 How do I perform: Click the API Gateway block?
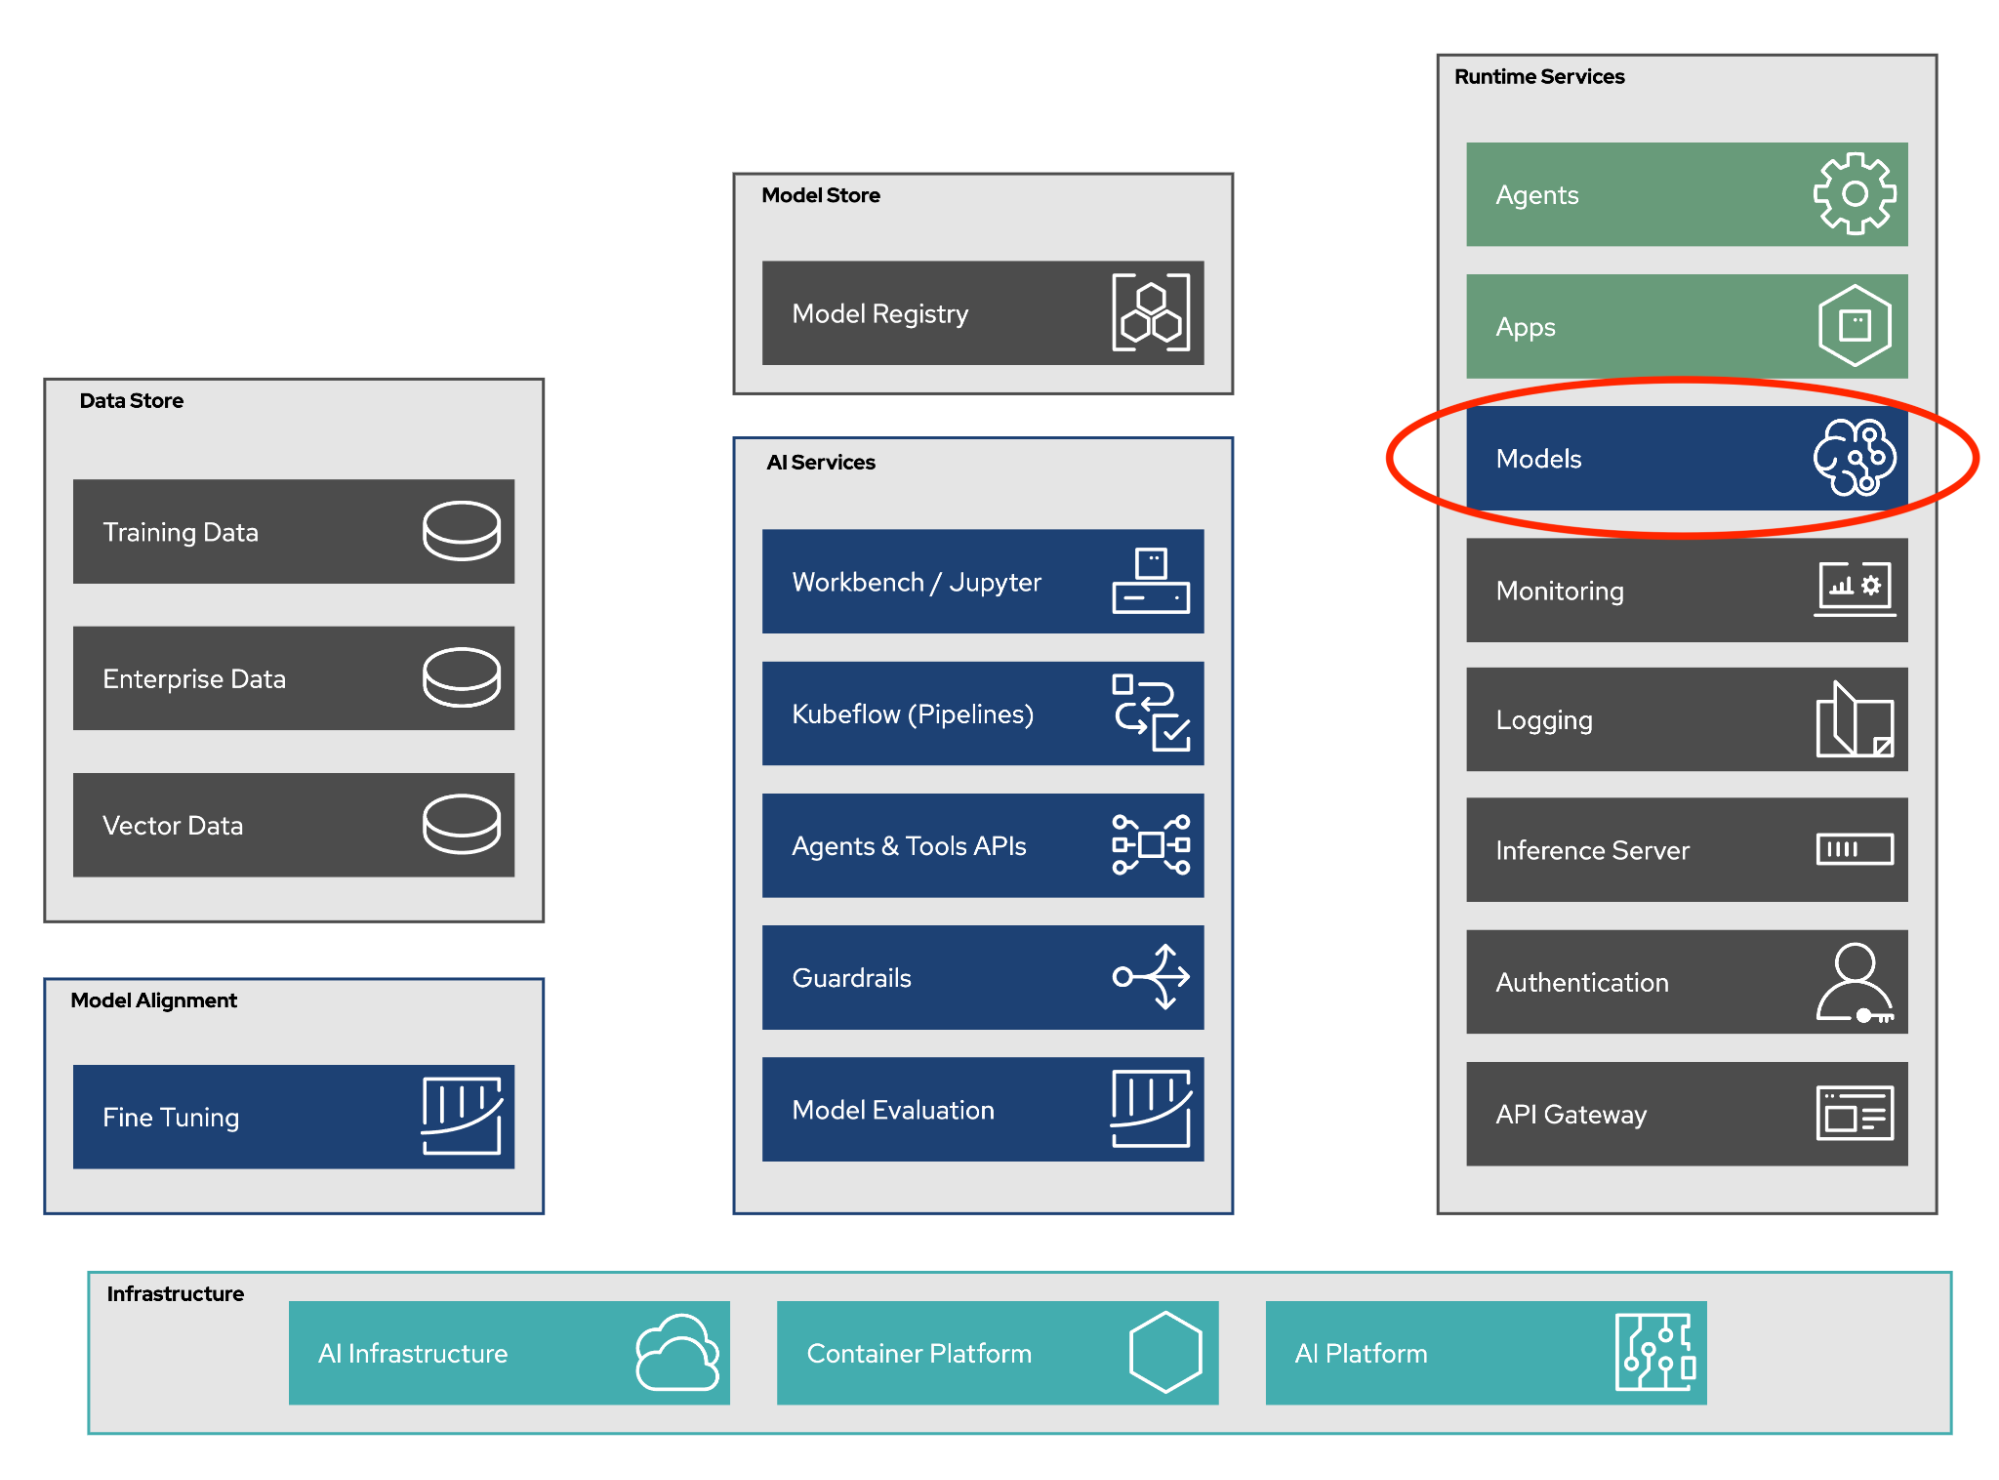click(1685, 1114)
